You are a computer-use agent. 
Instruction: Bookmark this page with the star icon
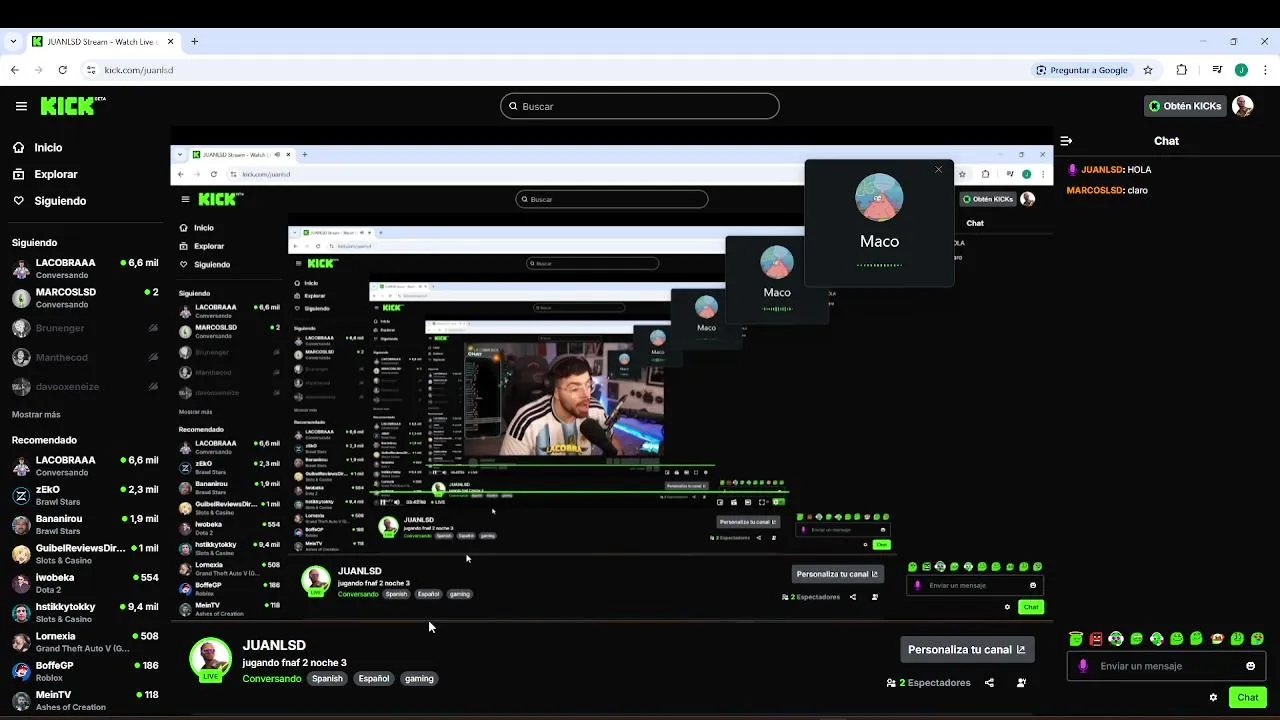1148,70
